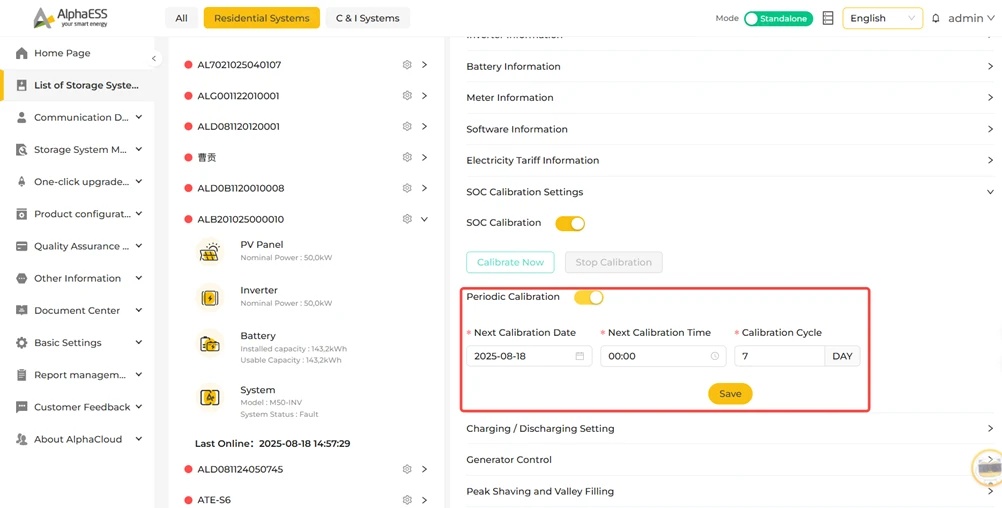Click the ATE-S6 system entry

[214, 500]
